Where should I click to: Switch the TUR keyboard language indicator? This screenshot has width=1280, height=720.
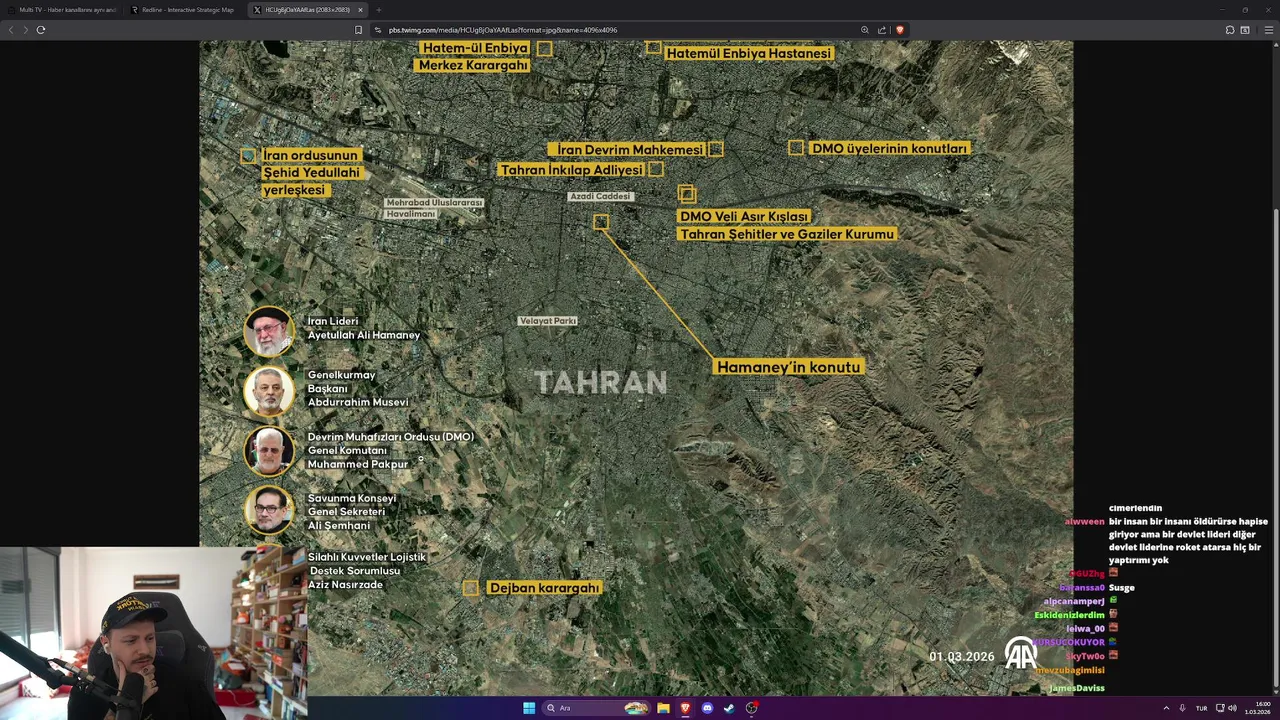[1201, 708]
